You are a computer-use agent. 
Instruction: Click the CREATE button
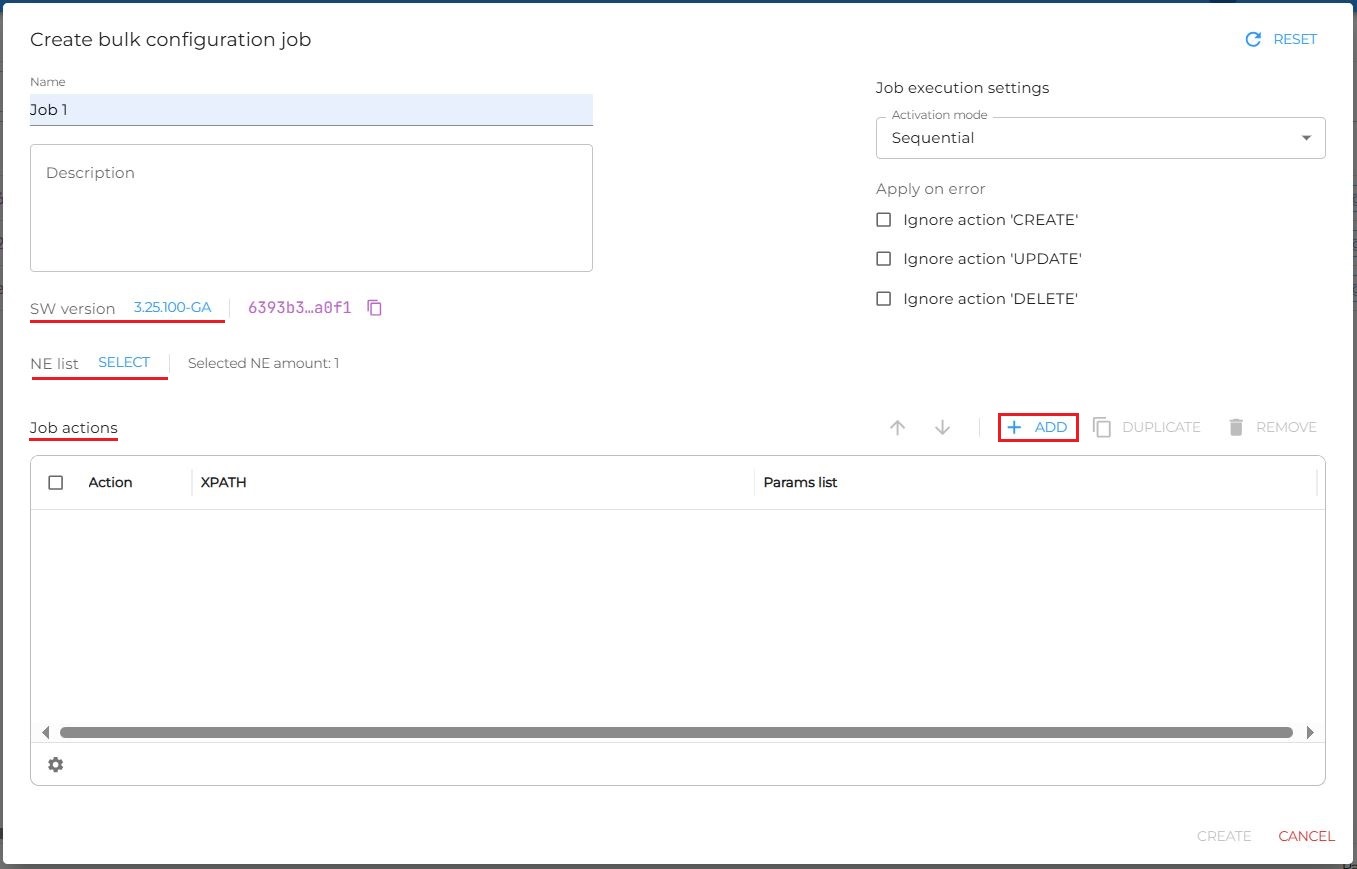[x=1224, y=836]
